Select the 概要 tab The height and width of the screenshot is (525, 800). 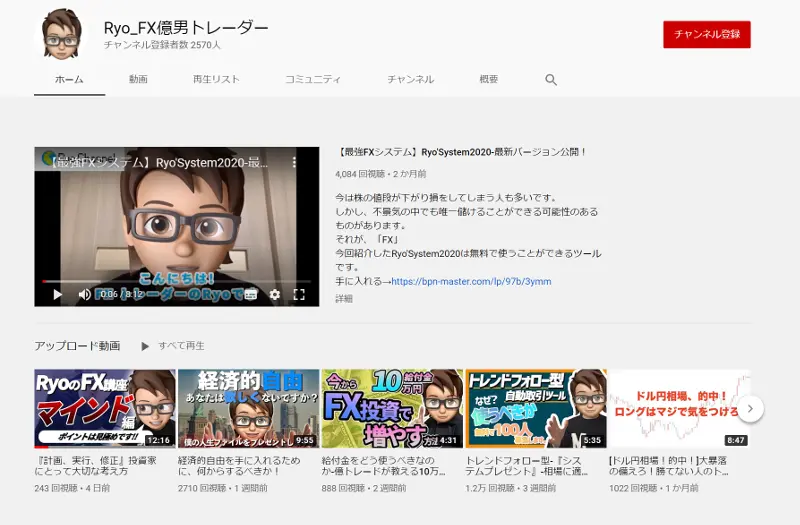pyautogui.click(x=489, y=79)
